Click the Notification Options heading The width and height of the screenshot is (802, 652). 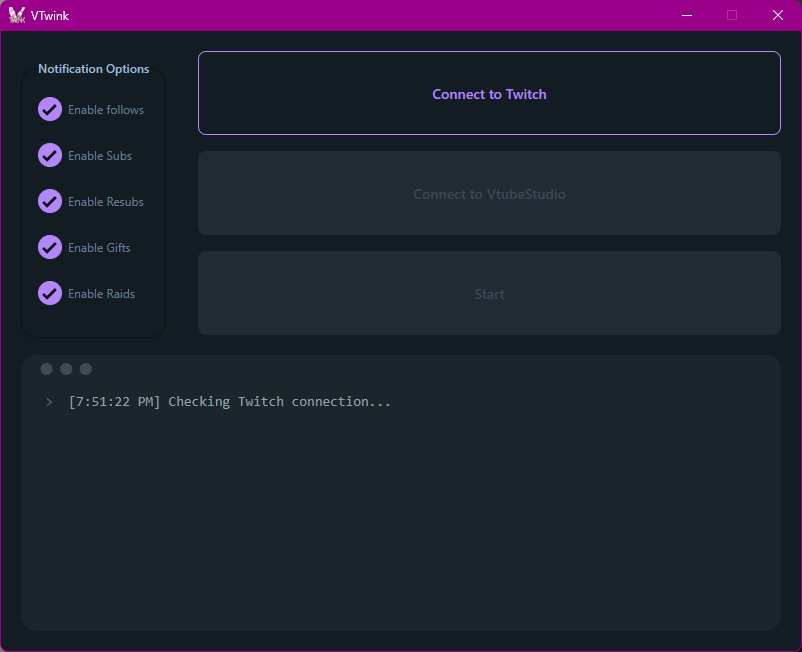pos(94,69)
